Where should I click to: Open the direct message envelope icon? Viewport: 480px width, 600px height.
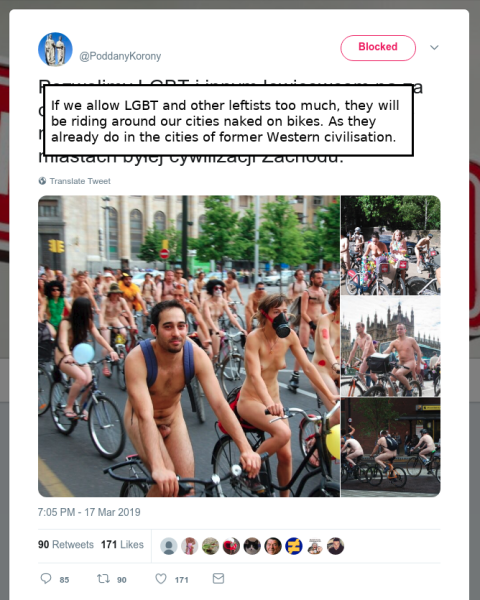click(218, 578)
